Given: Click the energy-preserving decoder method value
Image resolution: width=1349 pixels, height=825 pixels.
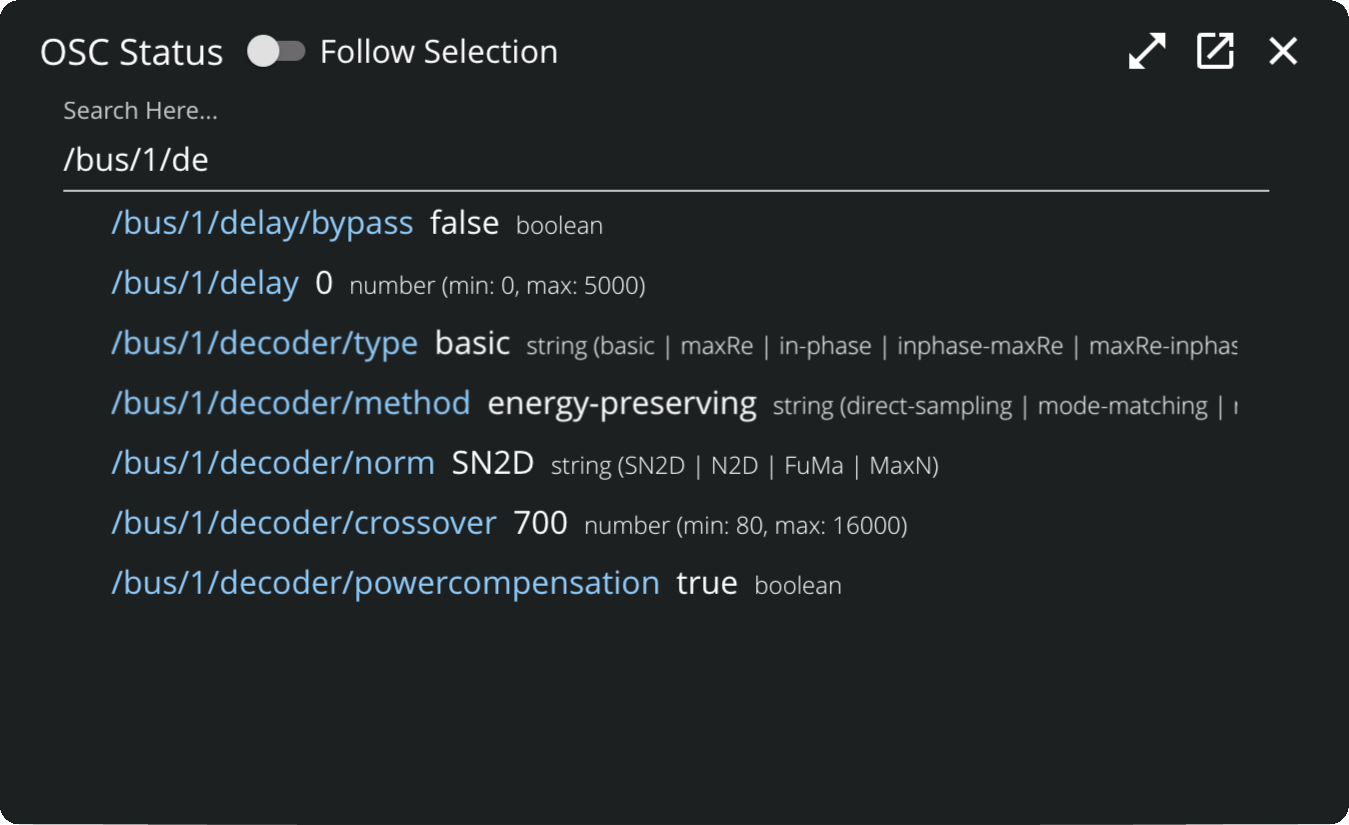Looking at the screenshot, I should [x=621, y=404].
